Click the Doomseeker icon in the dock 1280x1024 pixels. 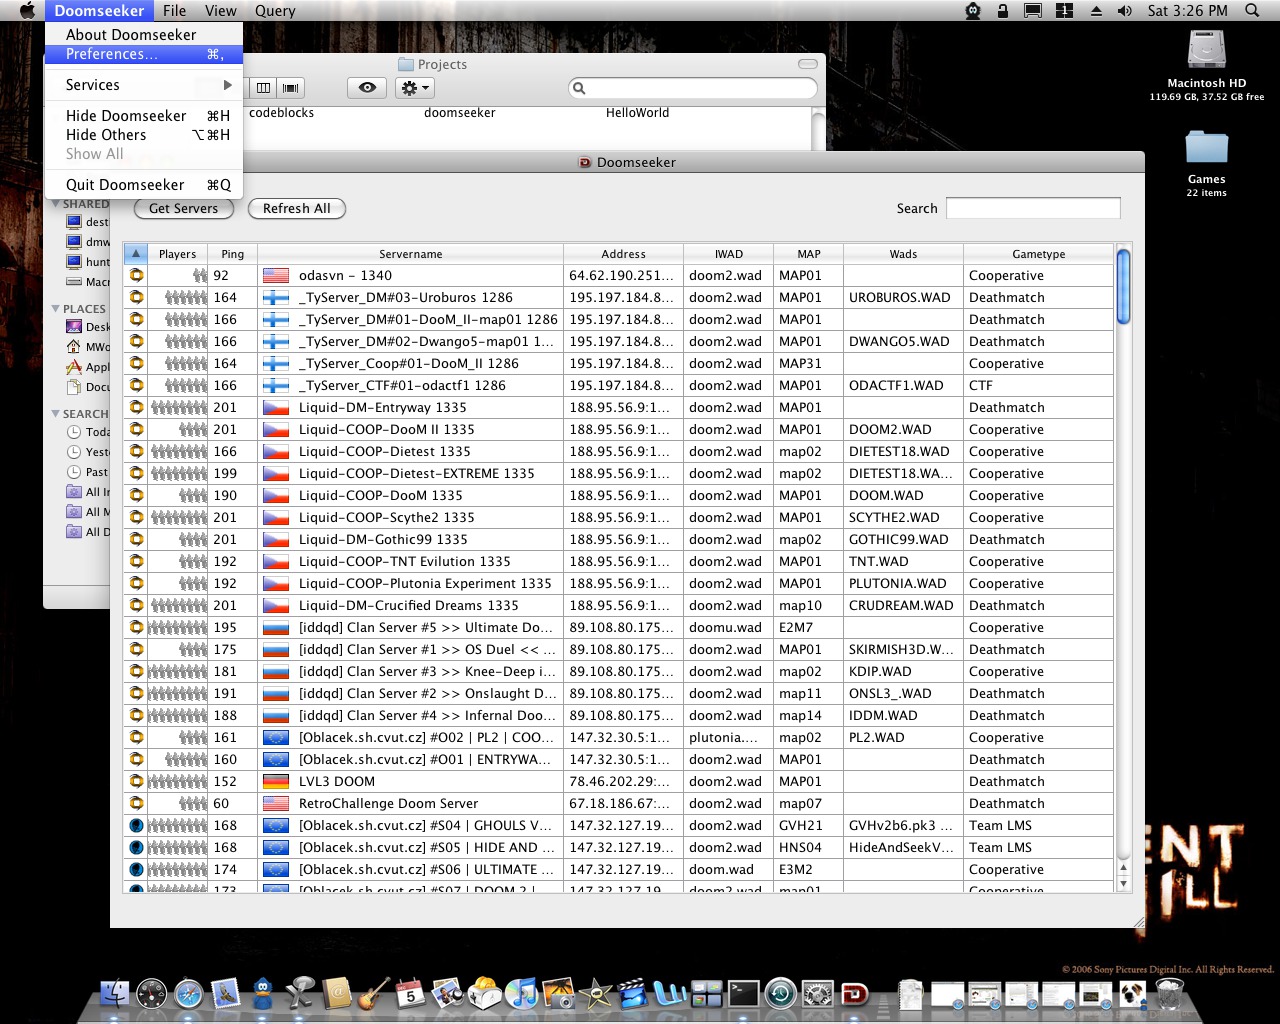tap(855, 993)
